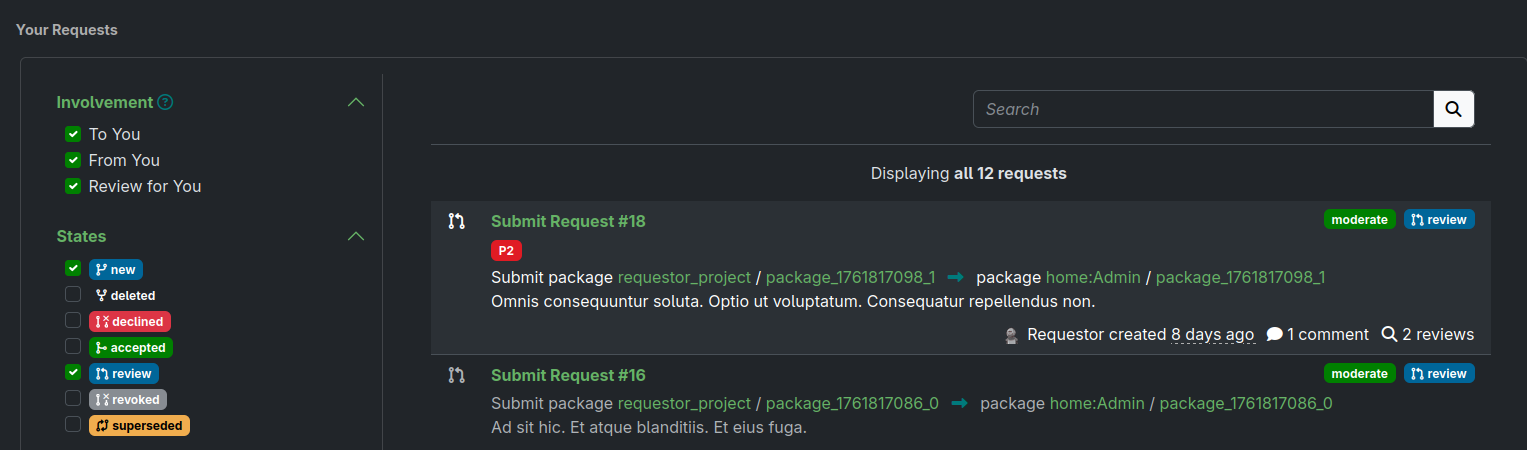The width and height of the screenshot is (1527, 450).
Task: Open Submit Request #16 link
Action: tap(568, 375)
